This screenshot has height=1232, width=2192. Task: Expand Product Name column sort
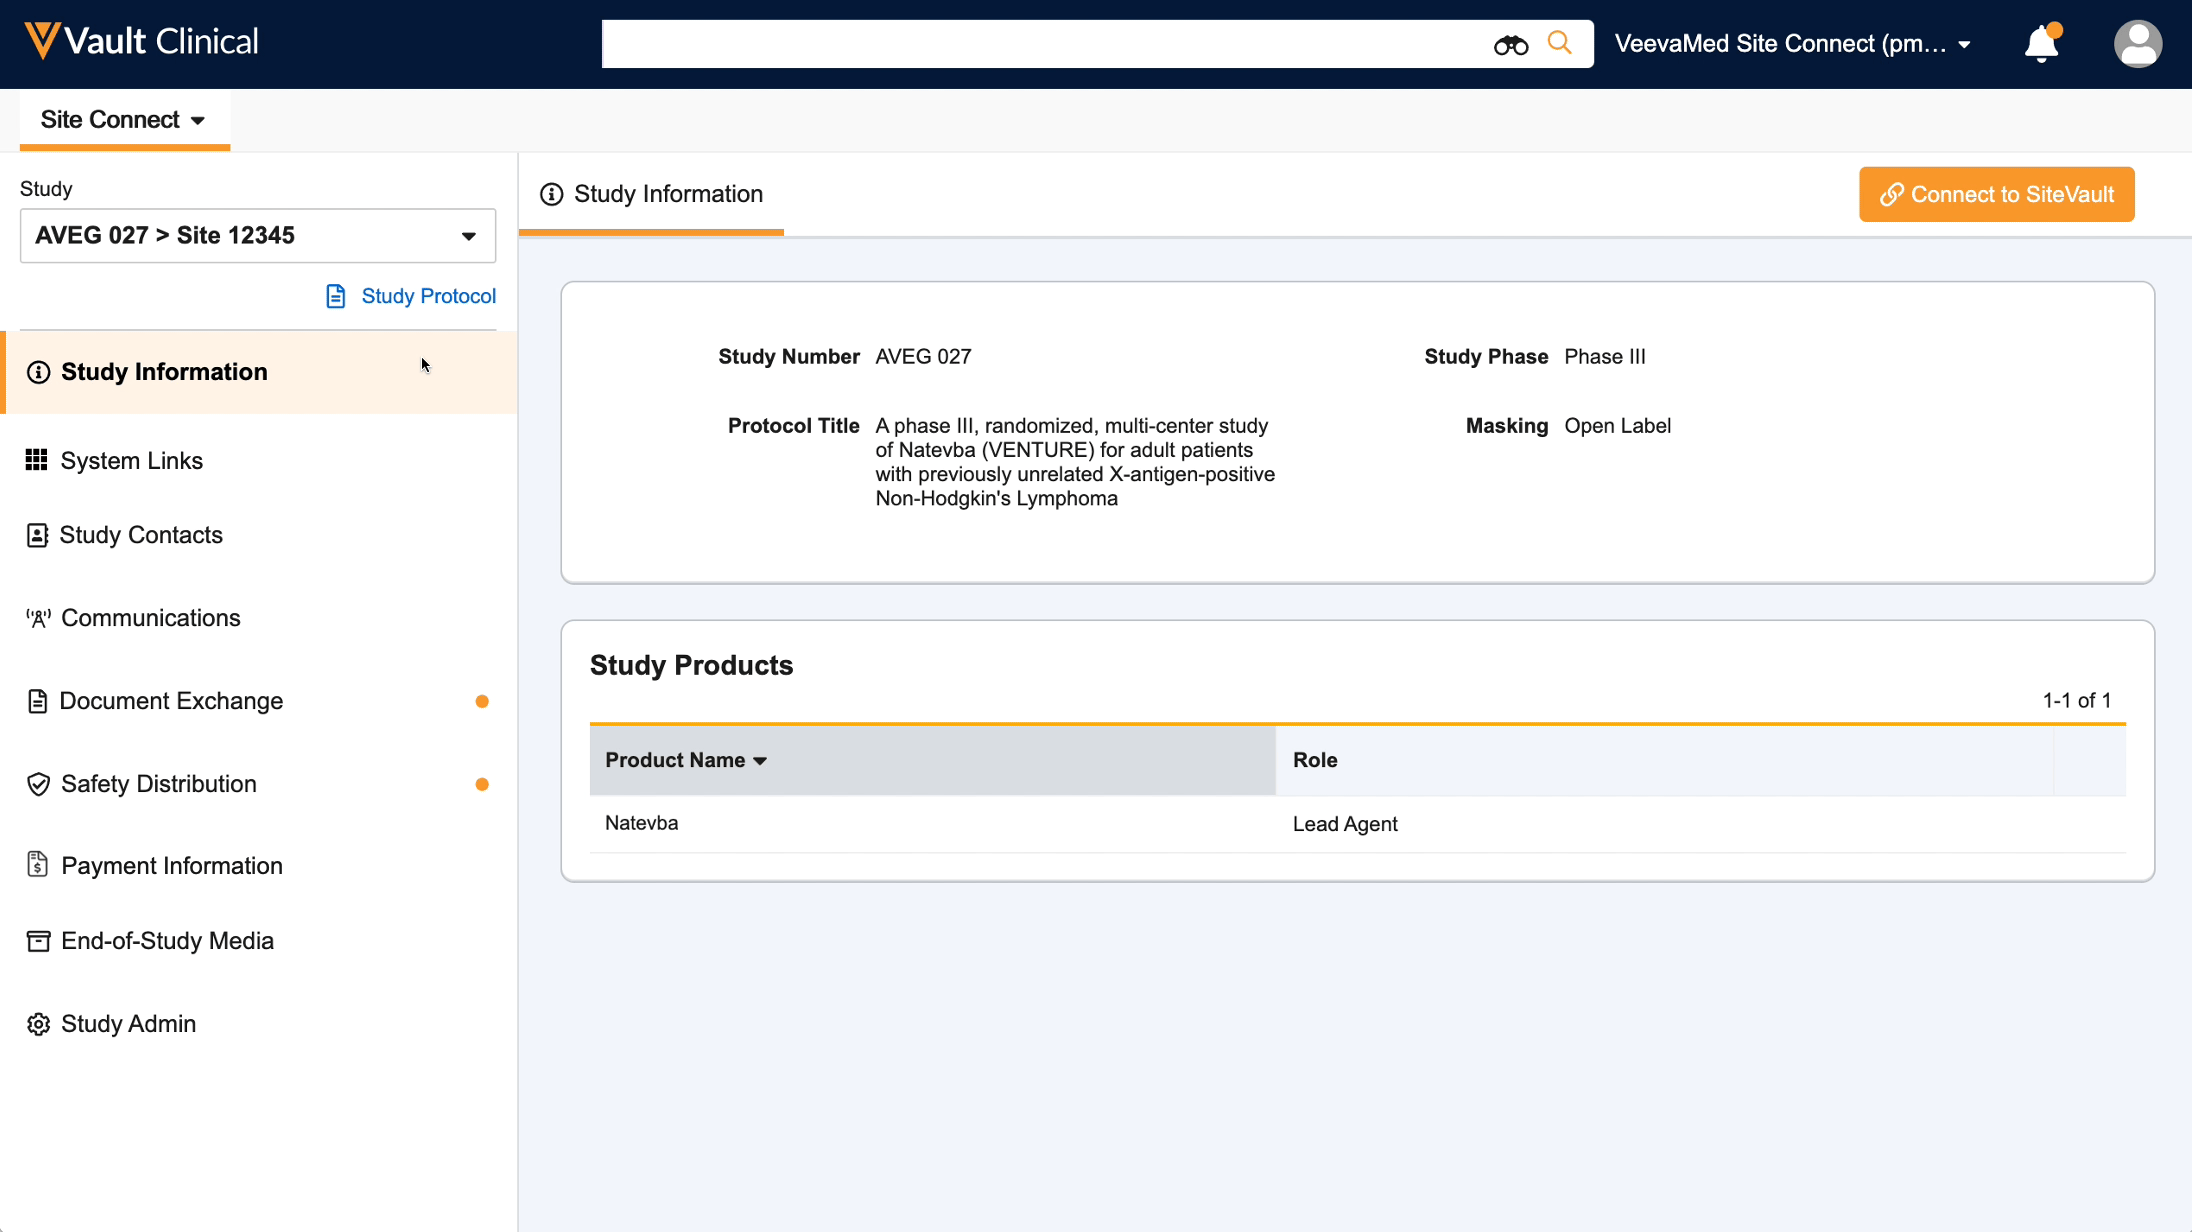[x=762, y=759]
